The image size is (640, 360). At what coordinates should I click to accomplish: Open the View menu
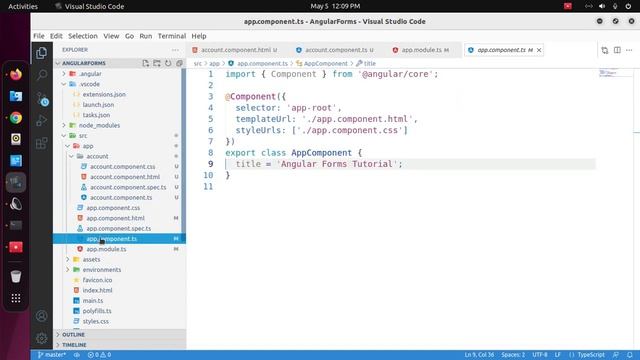click(111, 36)
